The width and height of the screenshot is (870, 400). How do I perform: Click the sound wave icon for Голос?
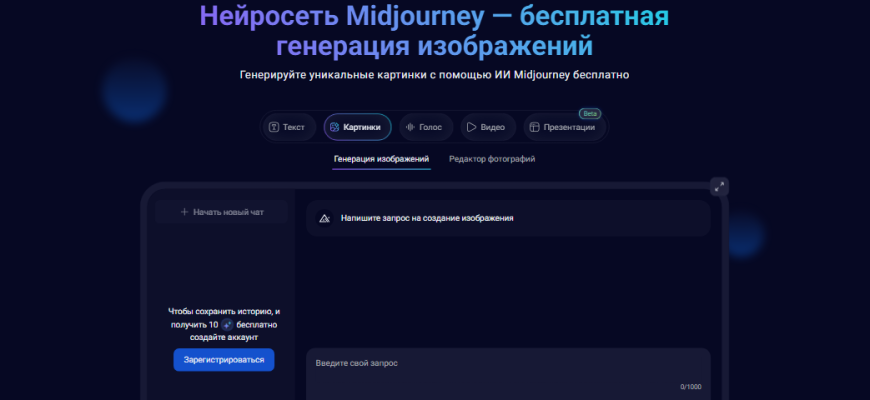(409, 127)
